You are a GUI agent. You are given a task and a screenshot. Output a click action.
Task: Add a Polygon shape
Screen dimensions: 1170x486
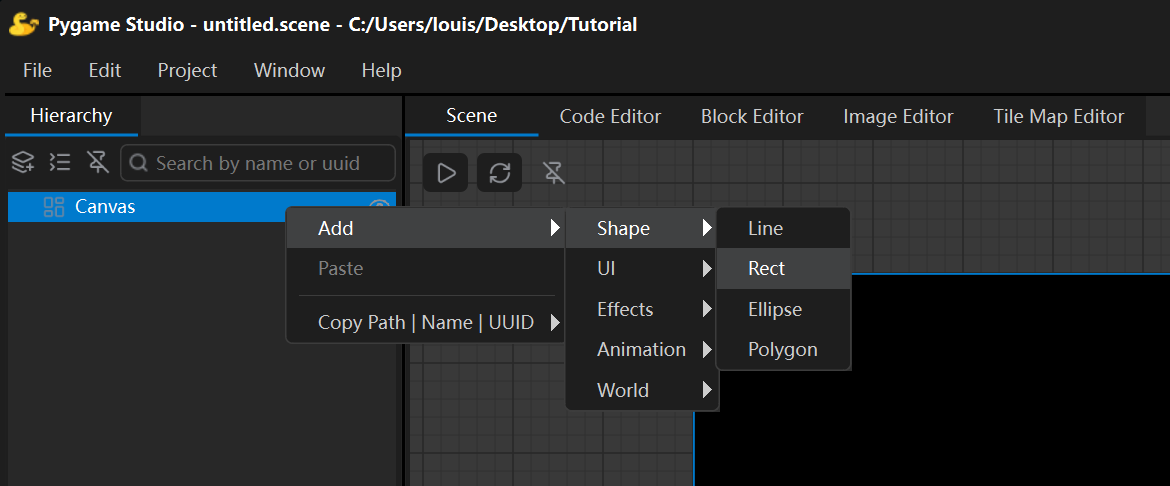pyautogui.click(x=783, y=349)
